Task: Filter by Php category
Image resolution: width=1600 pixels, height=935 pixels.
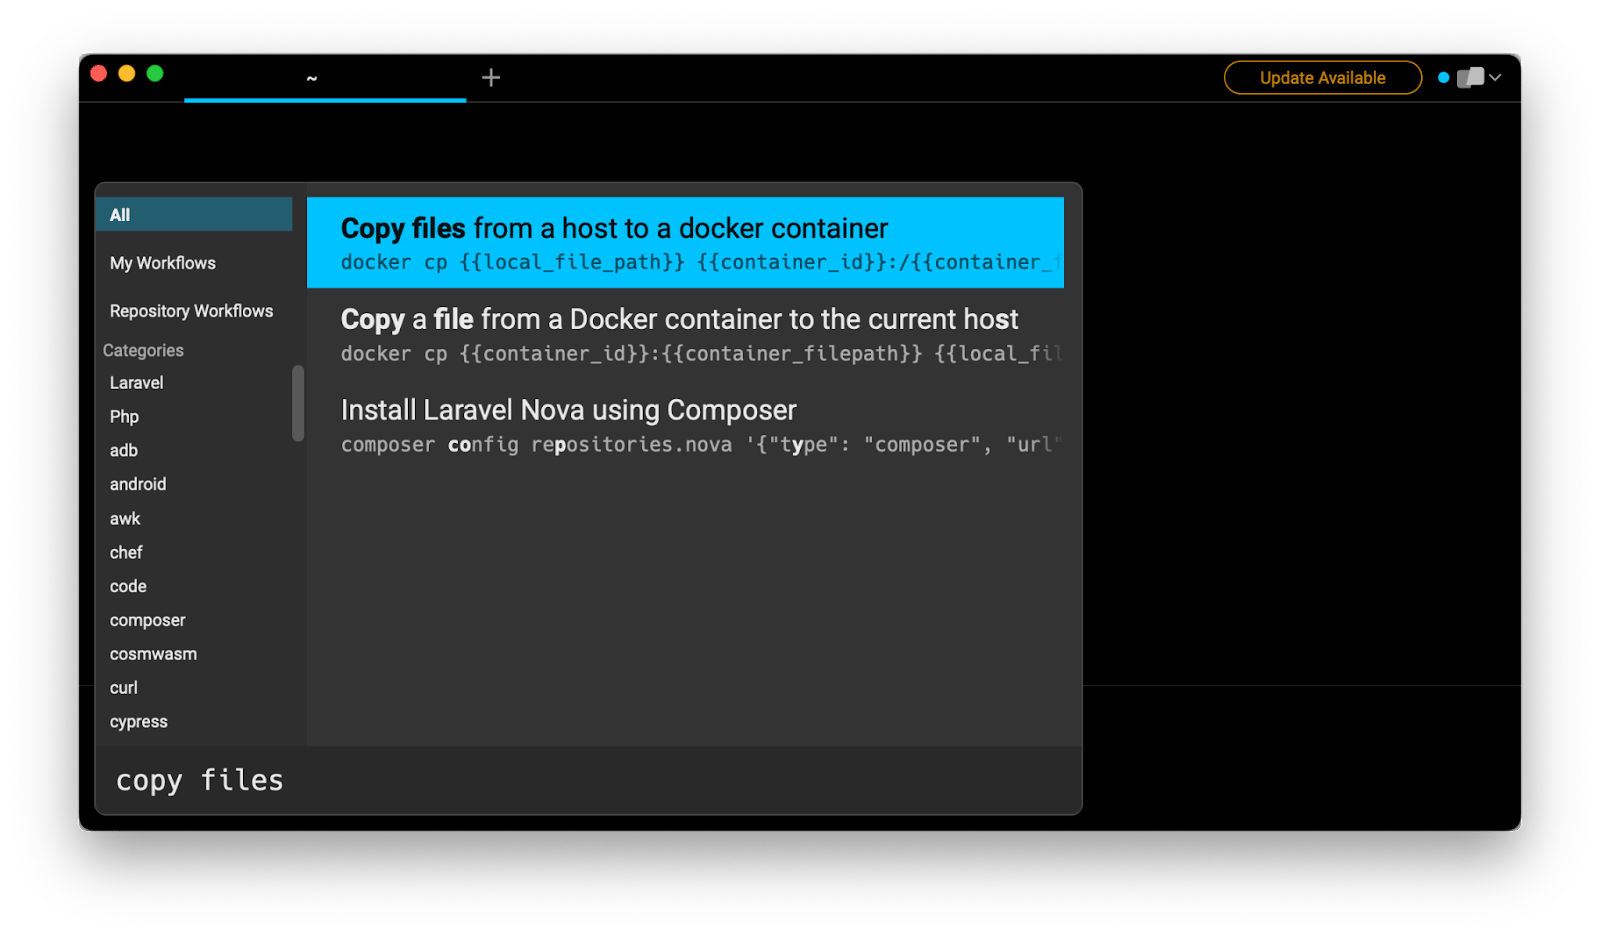Action: tap(125, 417)
